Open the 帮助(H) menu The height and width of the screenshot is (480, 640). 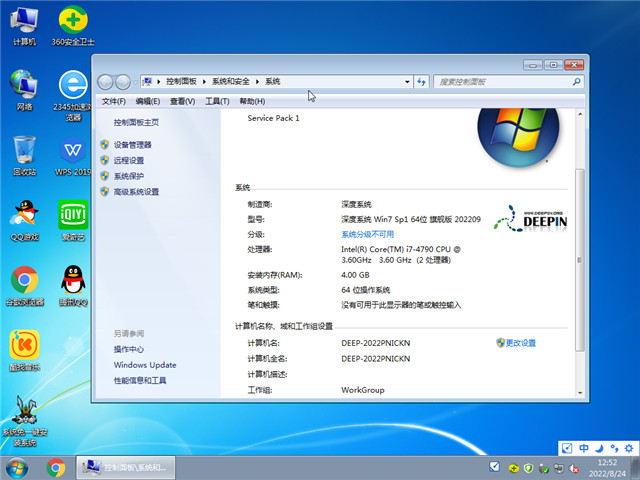(x=252, y=101)
